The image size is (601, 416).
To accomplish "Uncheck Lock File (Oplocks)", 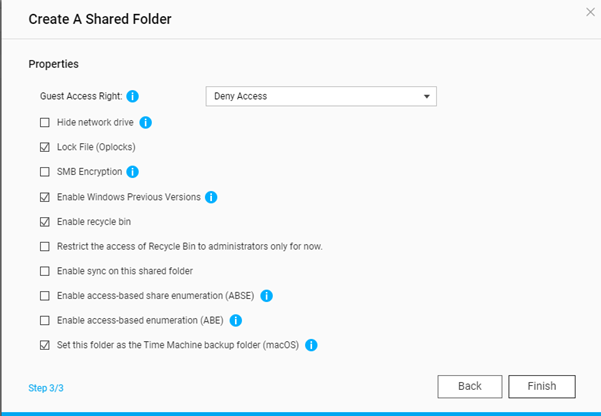I will [x=44, y=147].
